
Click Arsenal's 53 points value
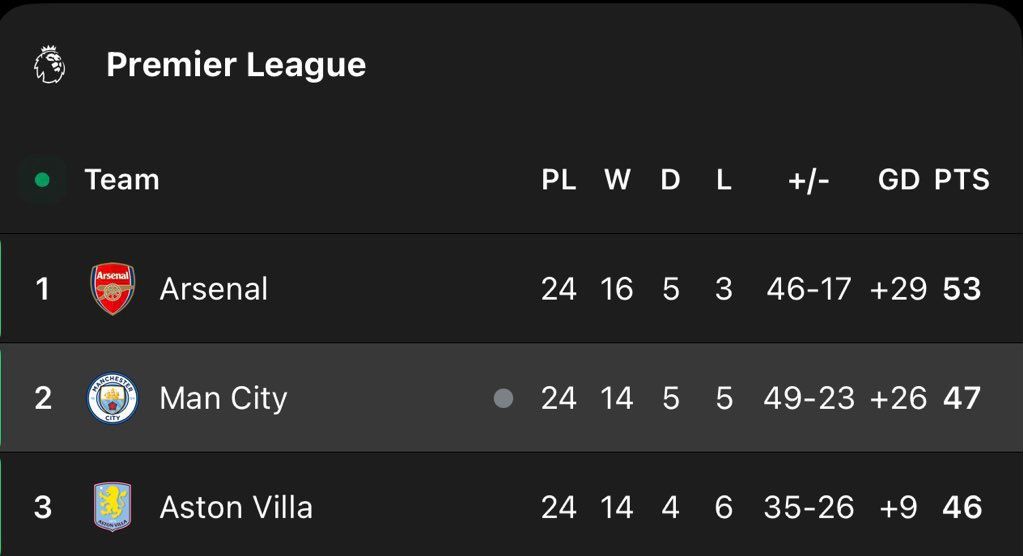click(x=961, y=289)
